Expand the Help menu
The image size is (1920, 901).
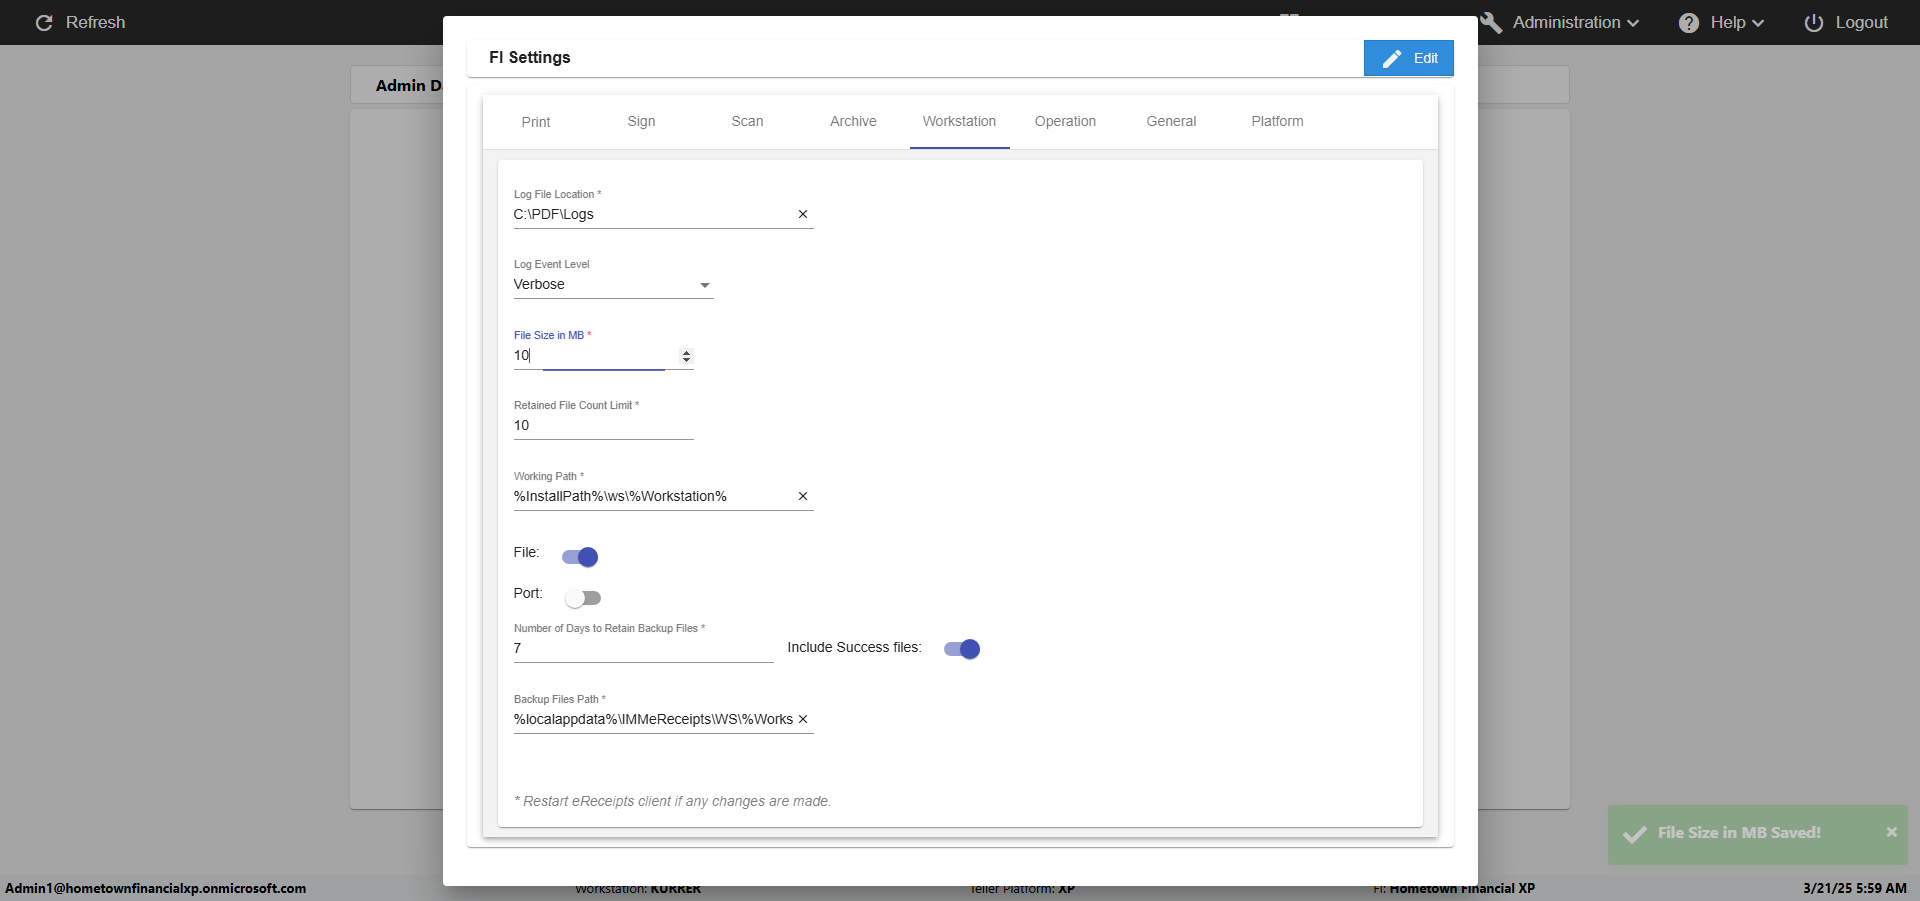(x=1736, y=22)
